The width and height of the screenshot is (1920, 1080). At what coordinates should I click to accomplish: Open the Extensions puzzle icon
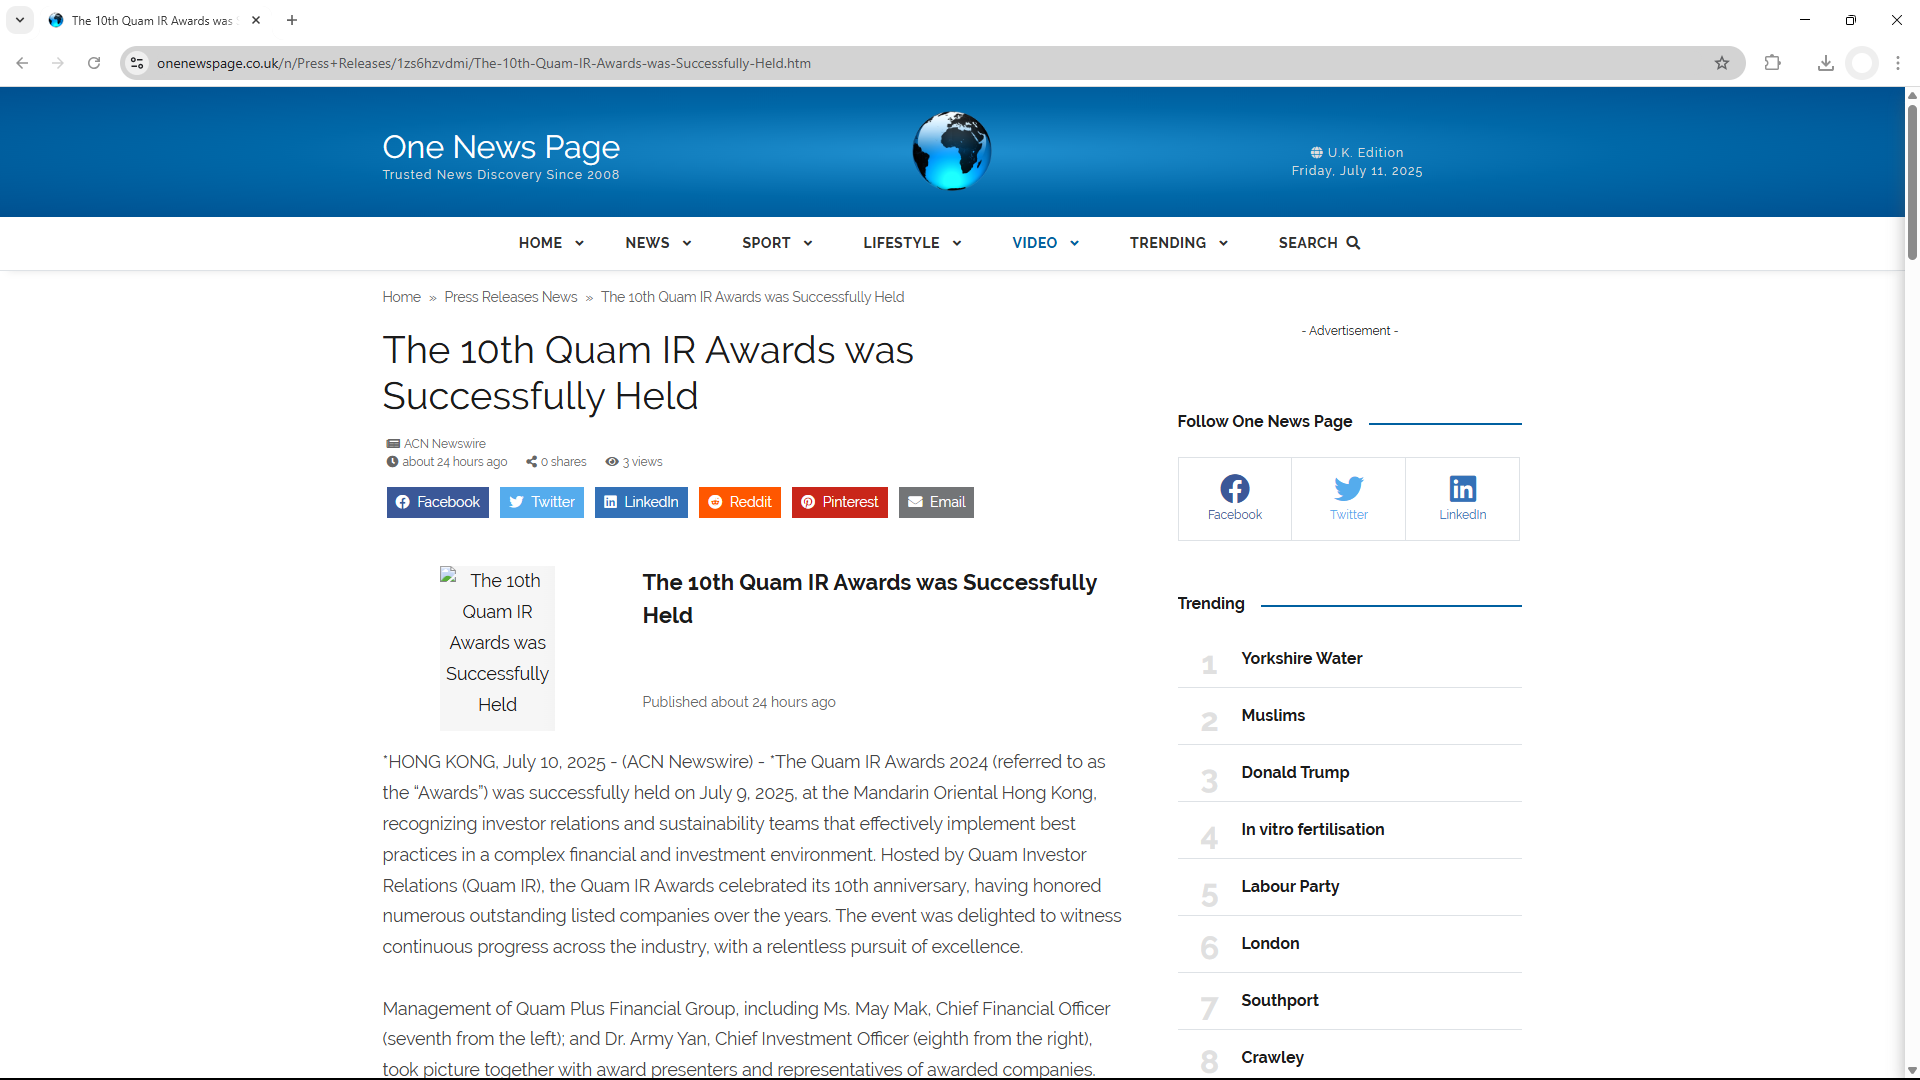1773,63
